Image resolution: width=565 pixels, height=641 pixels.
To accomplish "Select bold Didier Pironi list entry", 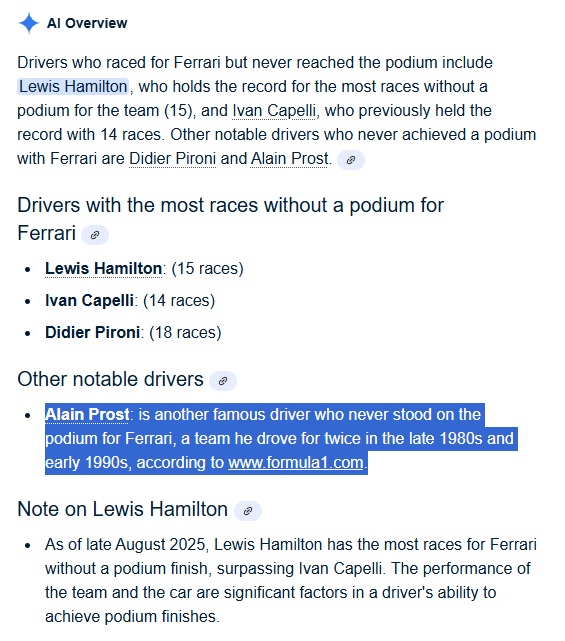I will coord(92,332).
